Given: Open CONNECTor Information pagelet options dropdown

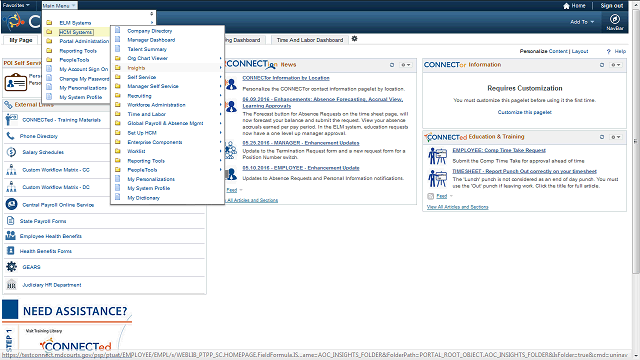Looking at the screenshot, I should (616, 65).
